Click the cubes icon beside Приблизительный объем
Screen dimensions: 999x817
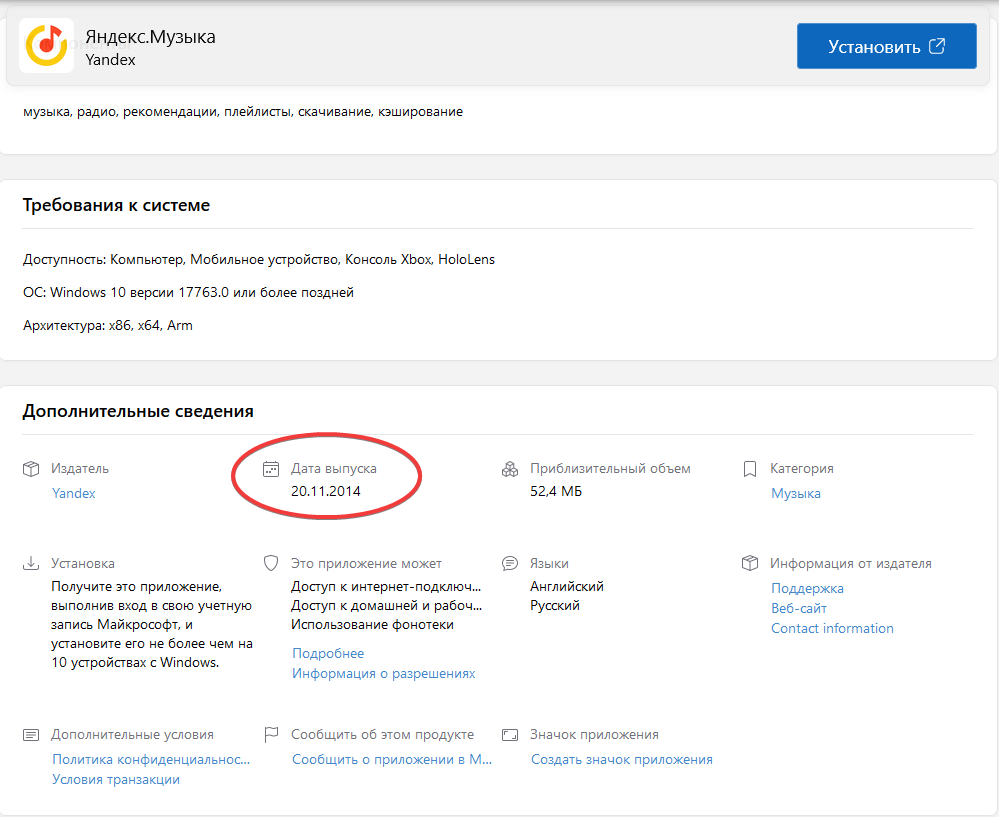[510, 469]
